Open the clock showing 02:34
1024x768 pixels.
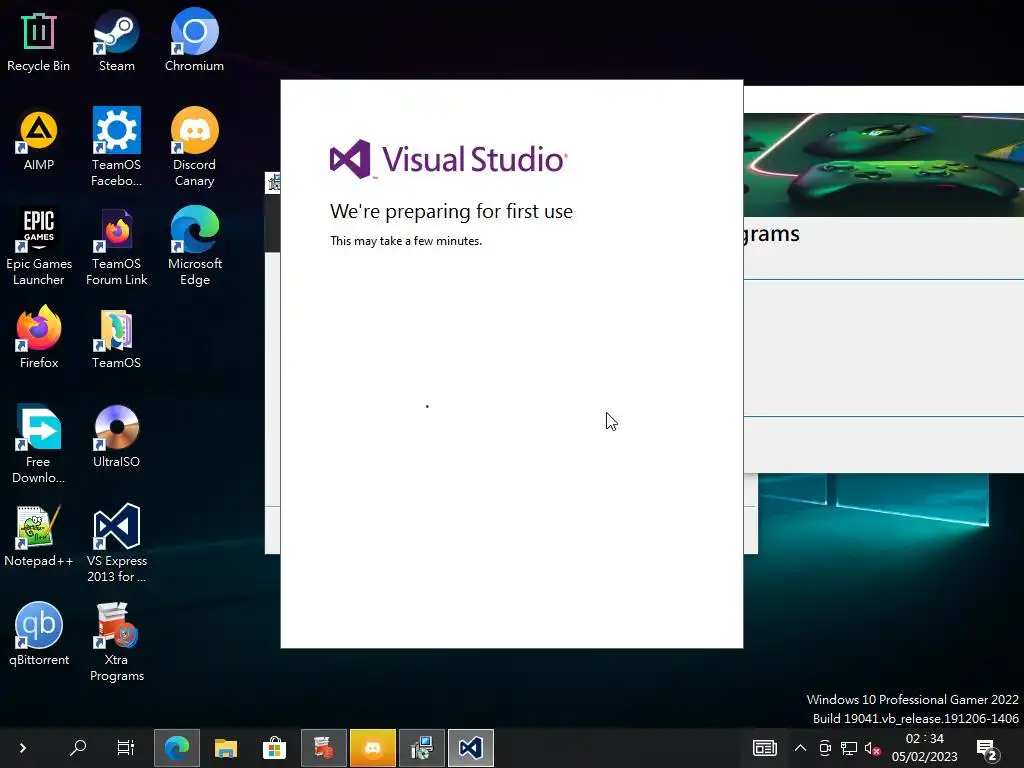(924, 748)
